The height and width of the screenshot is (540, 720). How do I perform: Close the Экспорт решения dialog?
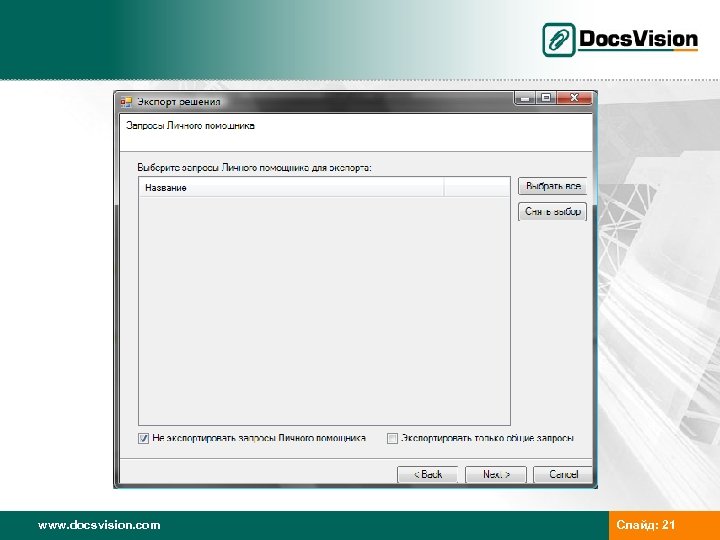[x=574, y=98]
